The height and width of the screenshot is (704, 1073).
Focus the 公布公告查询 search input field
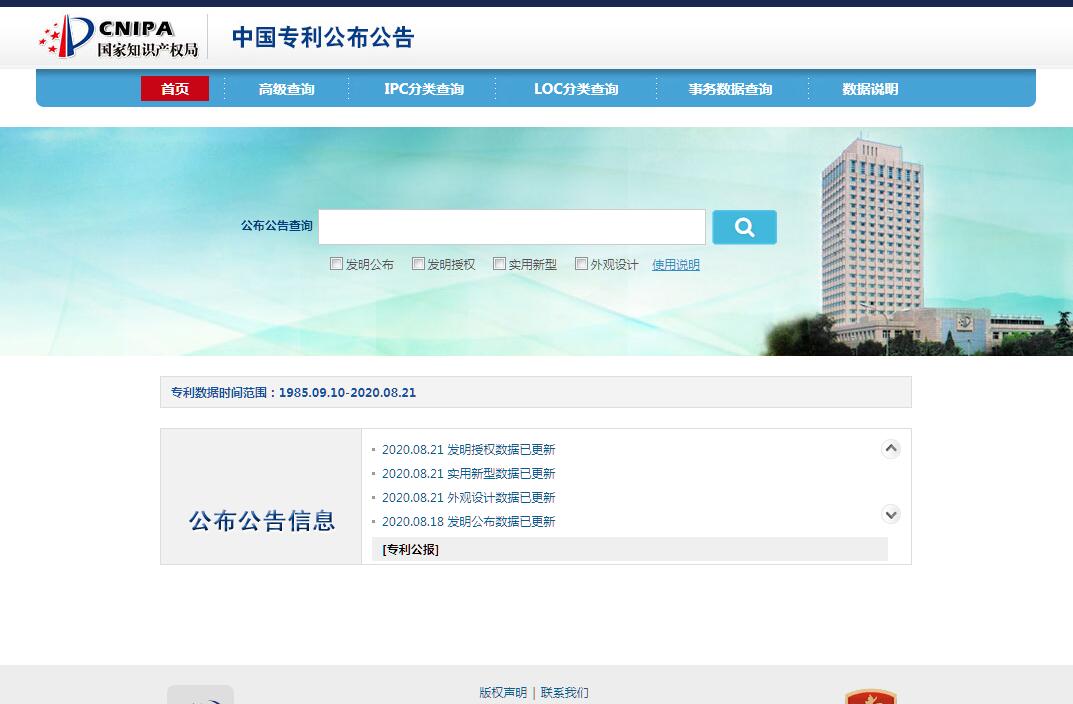point(512,227)
